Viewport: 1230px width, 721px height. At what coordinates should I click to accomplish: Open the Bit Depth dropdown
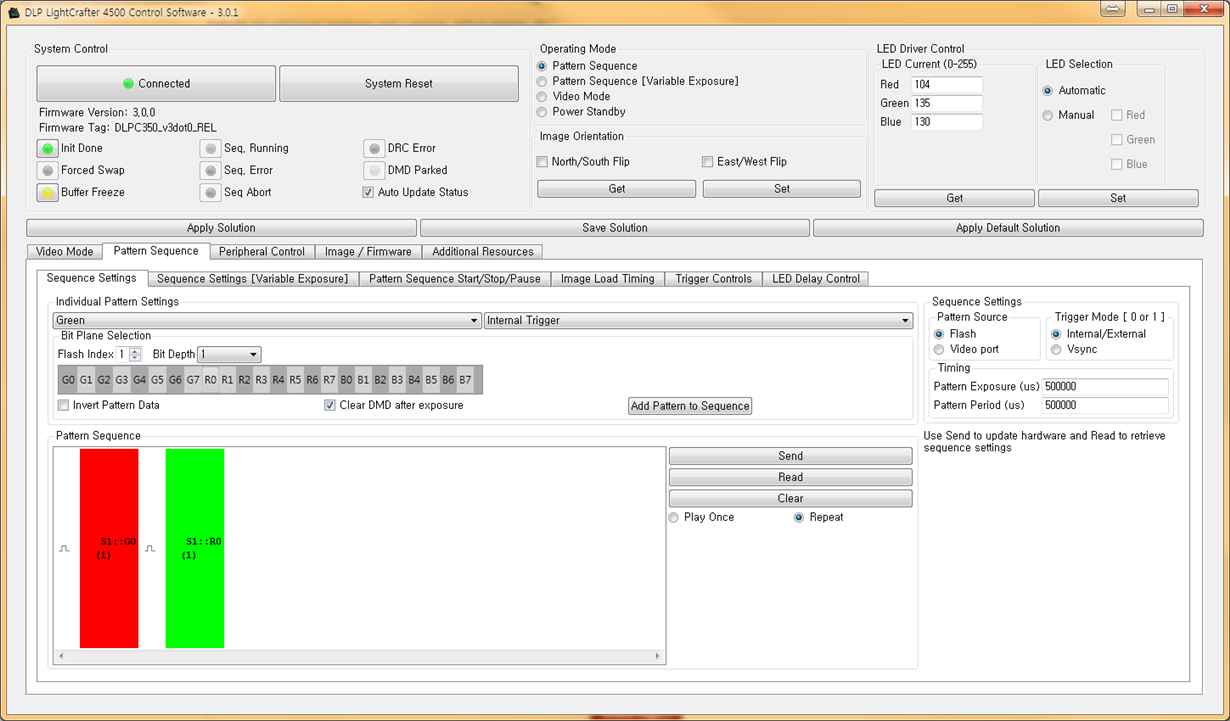229,354
